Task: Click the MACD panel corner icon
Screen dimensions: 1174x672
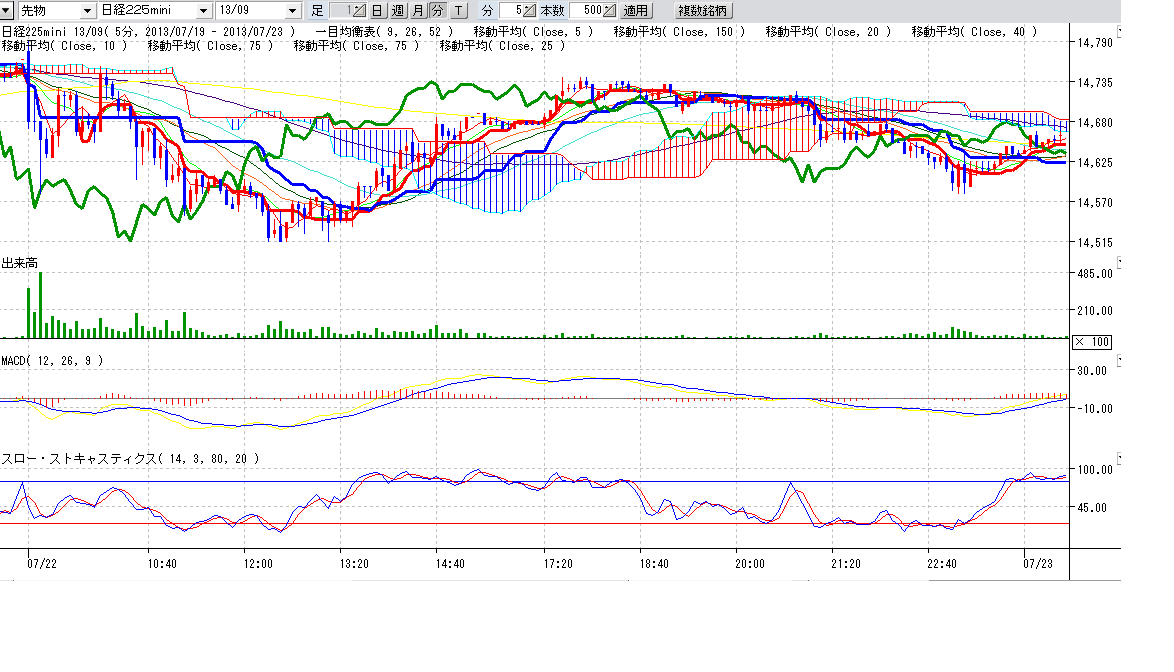Action: pos(1120,359)
